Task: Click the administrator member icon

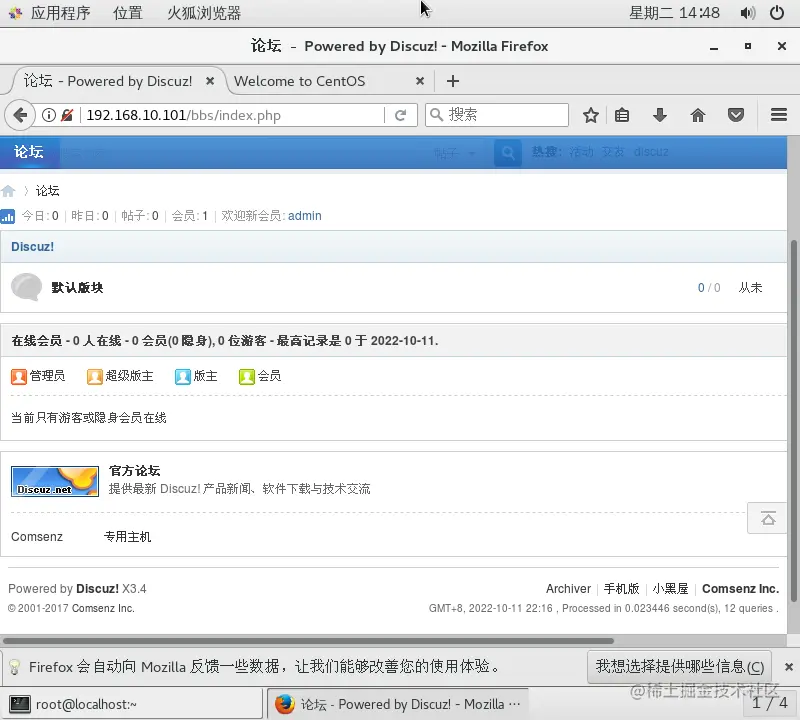Action: click(19, 377)
